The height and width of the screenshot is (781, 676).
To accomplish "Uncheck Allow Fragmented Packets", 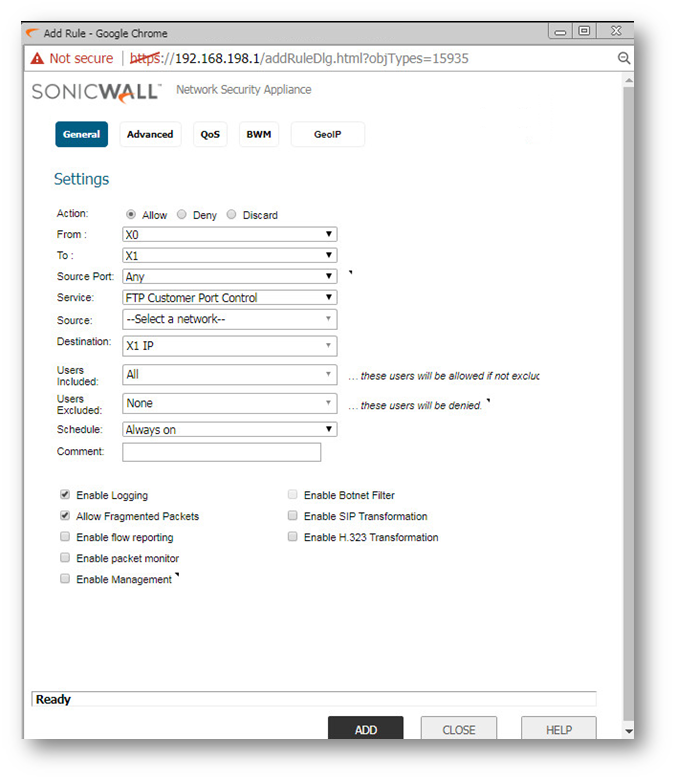I will 65,515.
